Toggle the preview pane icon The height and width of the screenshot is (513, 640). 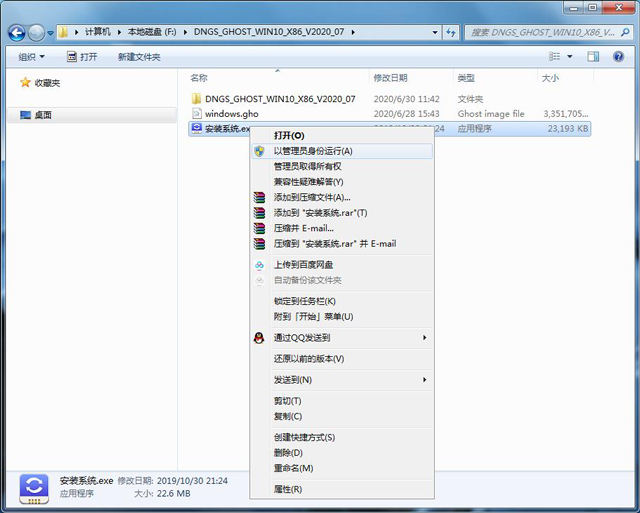pyautogui.click(x=593, y=56)
